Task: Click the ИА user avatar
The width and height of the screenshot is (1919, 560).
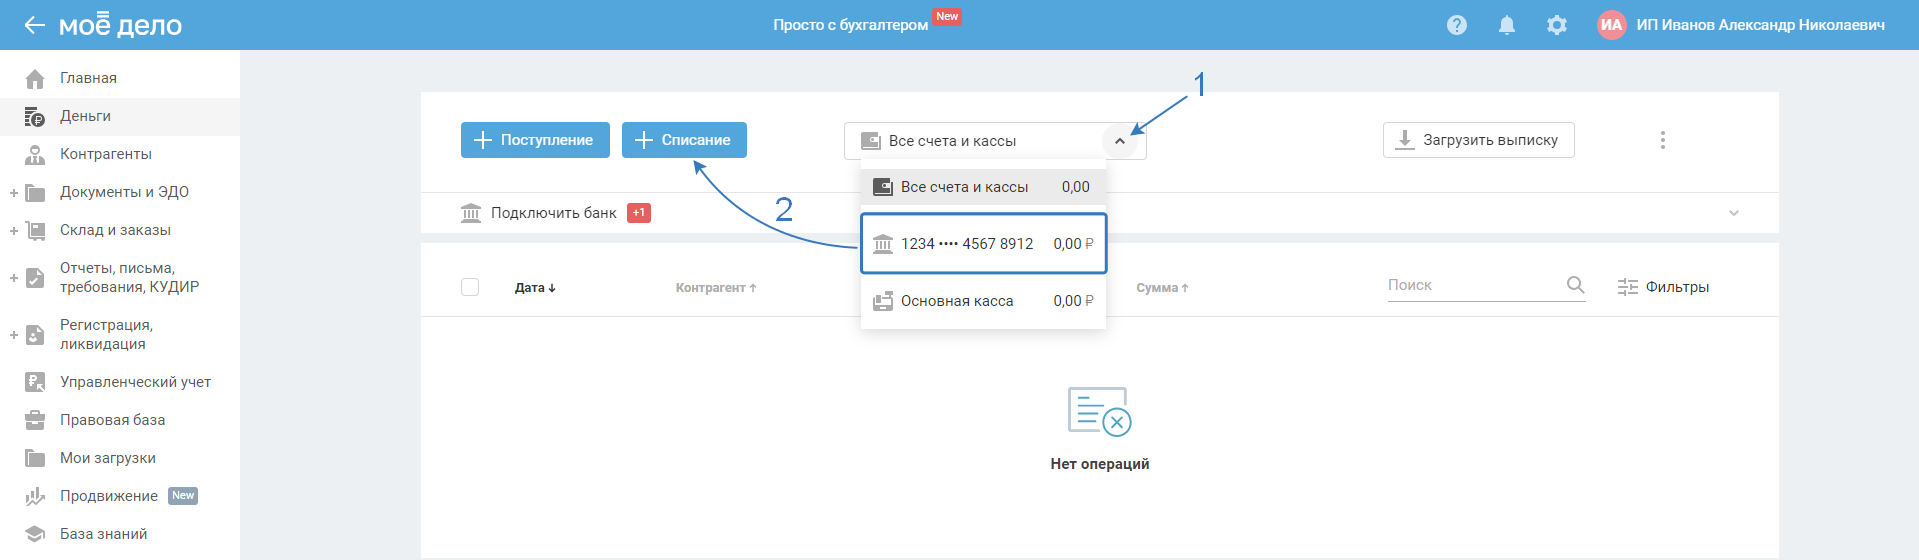Action: 1612,25
